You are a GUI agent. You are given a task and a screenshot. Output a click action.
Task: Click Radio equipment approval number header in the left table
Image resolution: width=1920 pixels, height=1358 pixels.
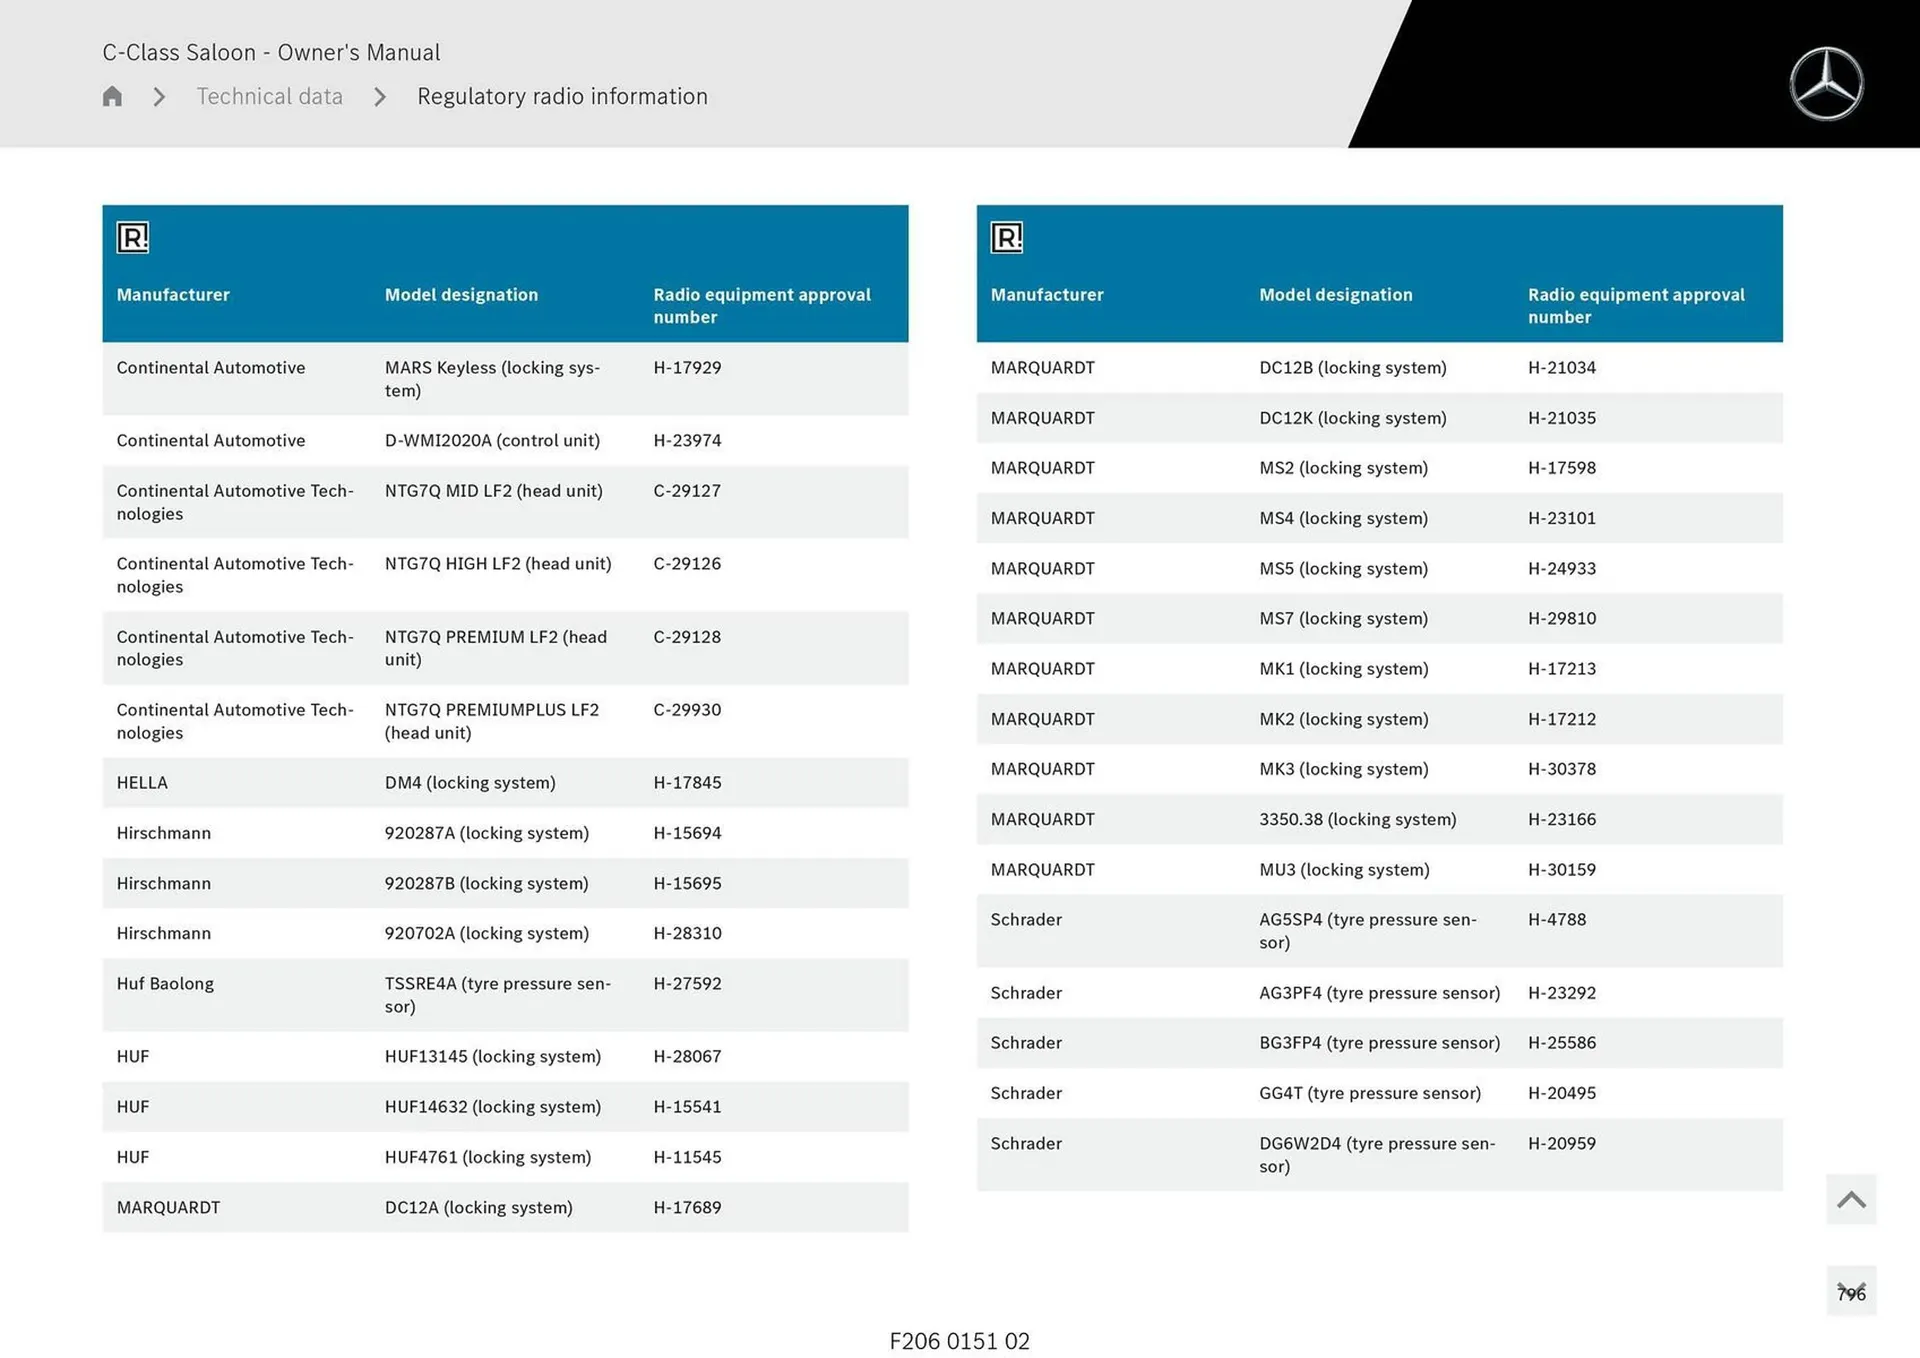(x=761, y=306)
